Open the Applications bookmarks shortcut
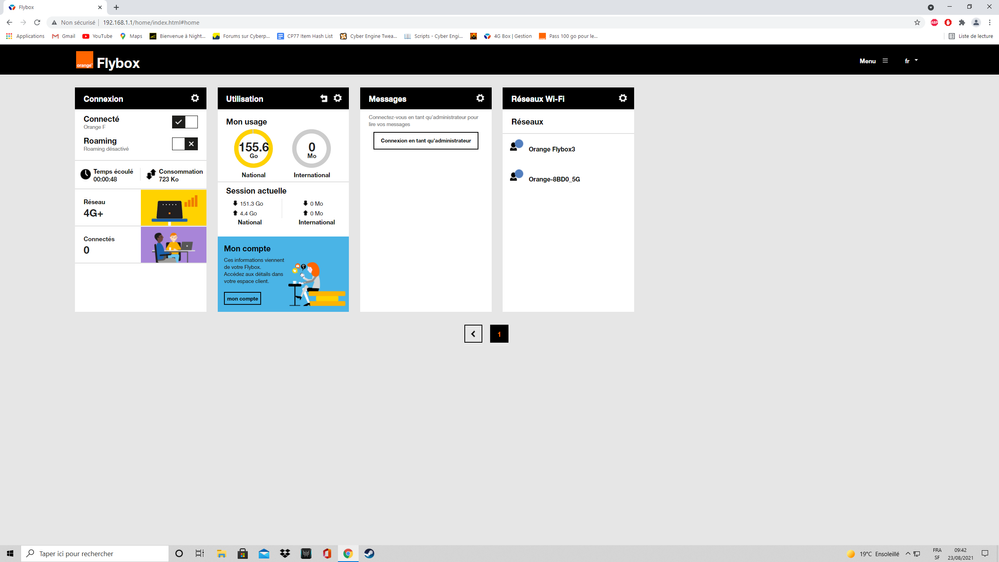The image size is (999, 562). click(25, 36)
